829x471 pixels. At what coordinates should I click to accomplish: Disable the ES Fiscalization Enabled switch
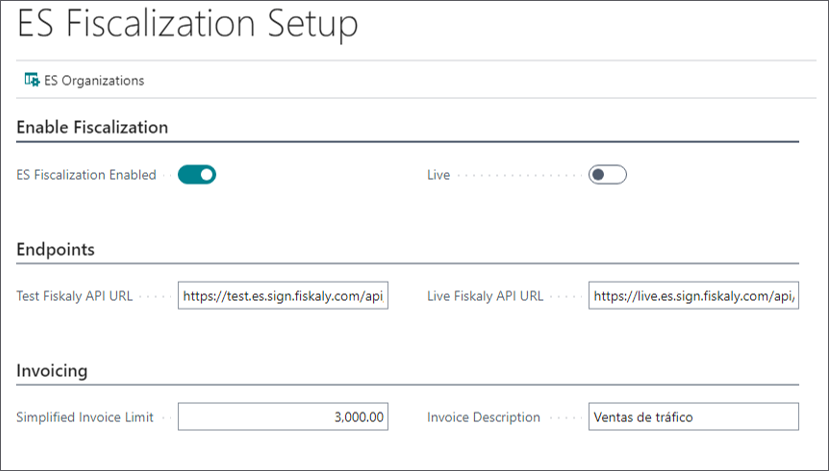click(x=197, y=174)
